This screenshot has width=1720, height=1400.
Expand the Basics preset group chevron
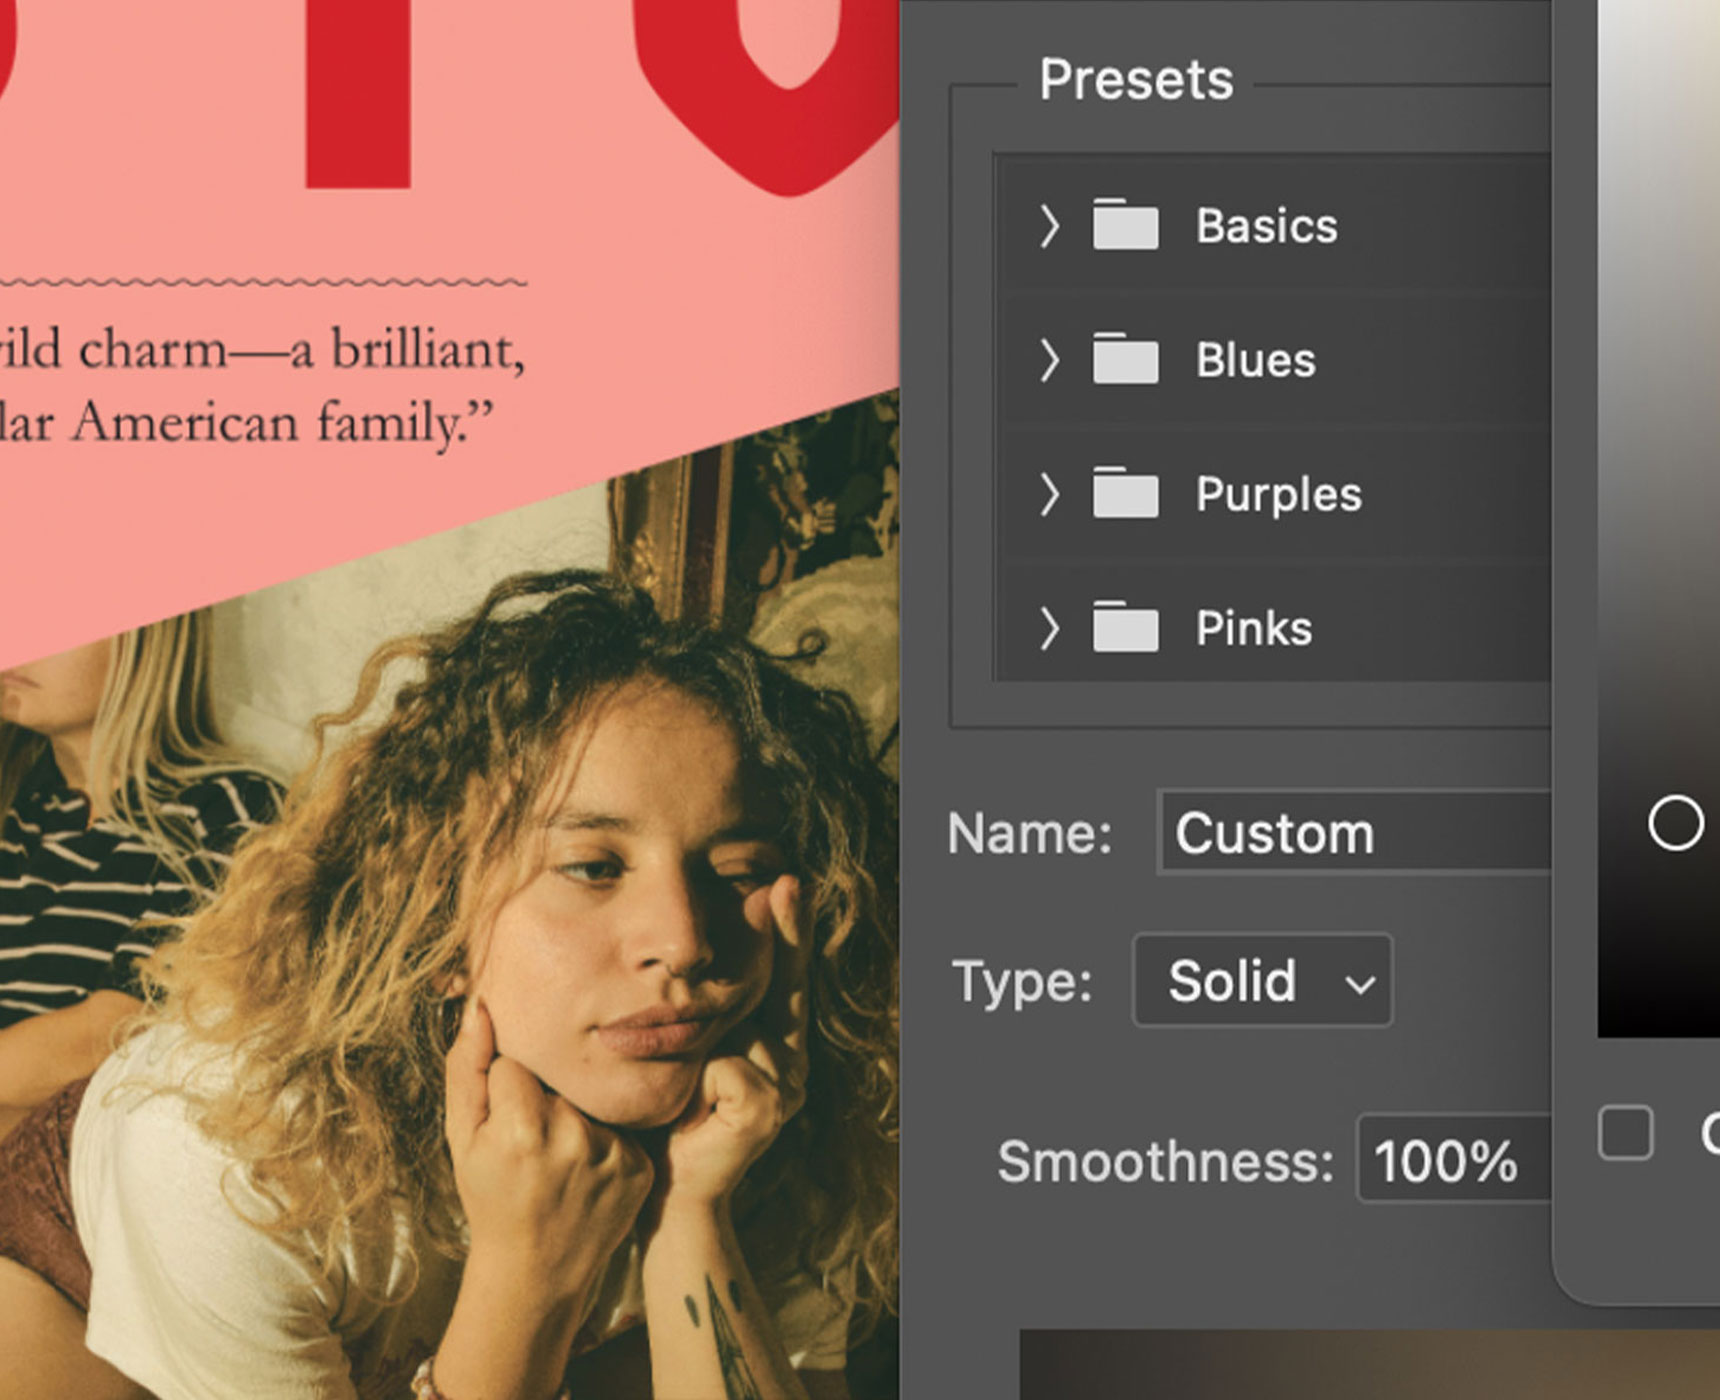click(x=1048, y=226)
